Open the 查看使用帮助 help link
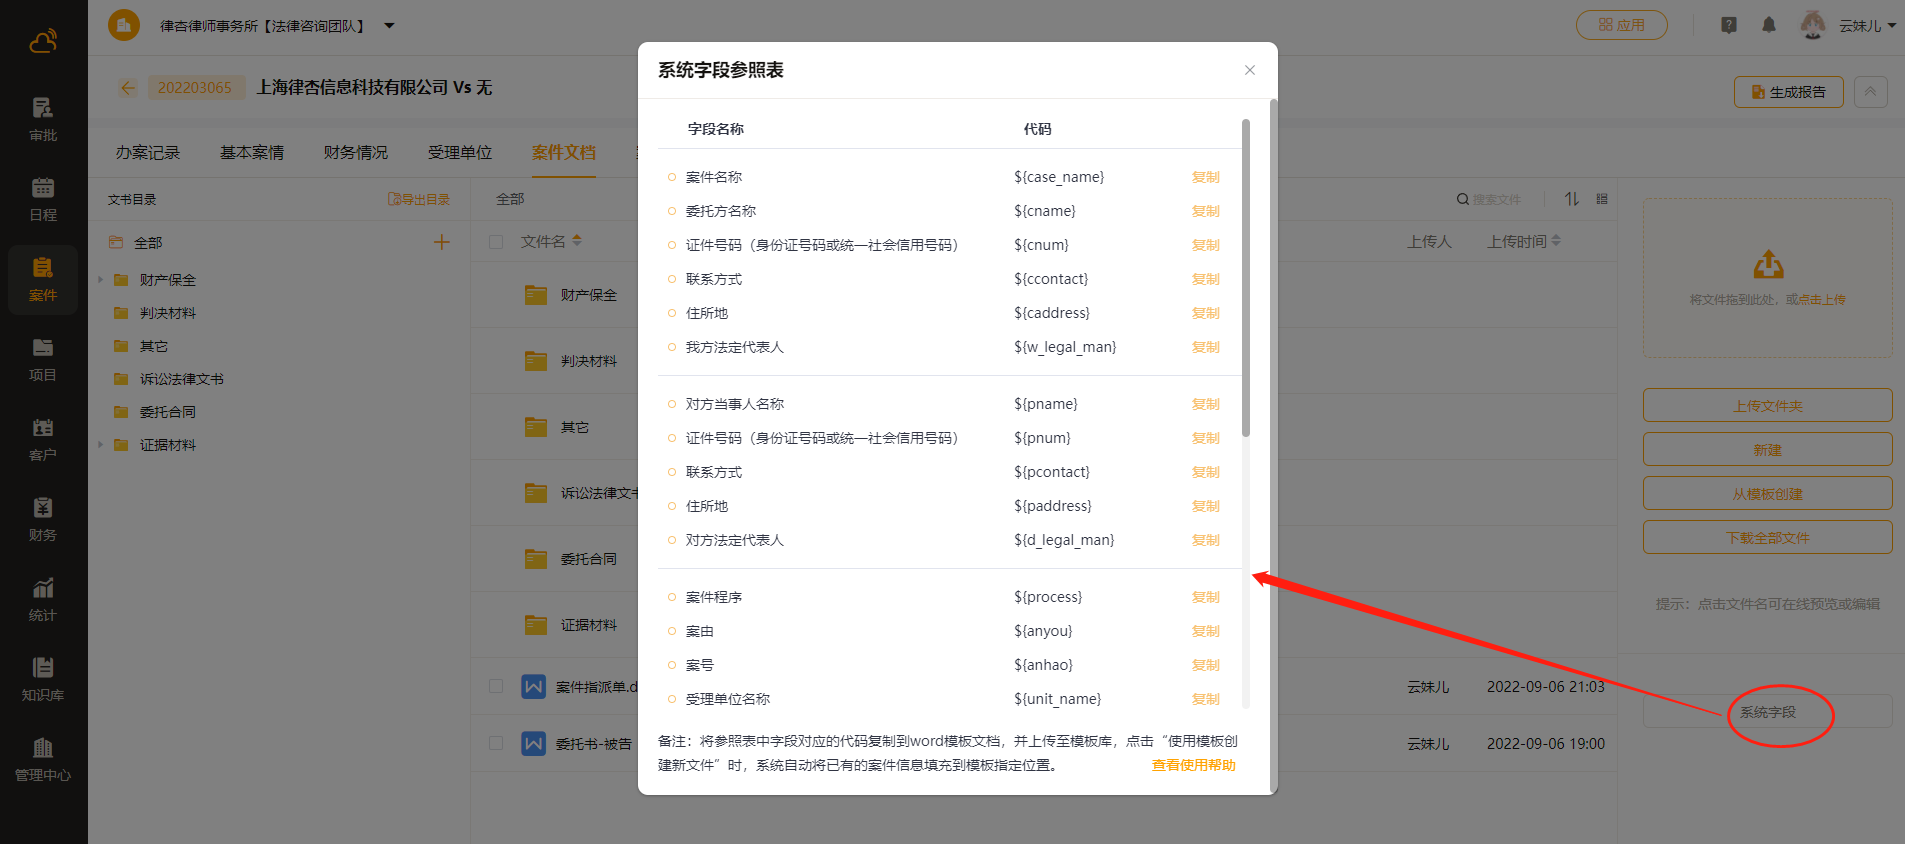Image resolution: width=1905 pixels, height=844 pixels. (1193, 765)
